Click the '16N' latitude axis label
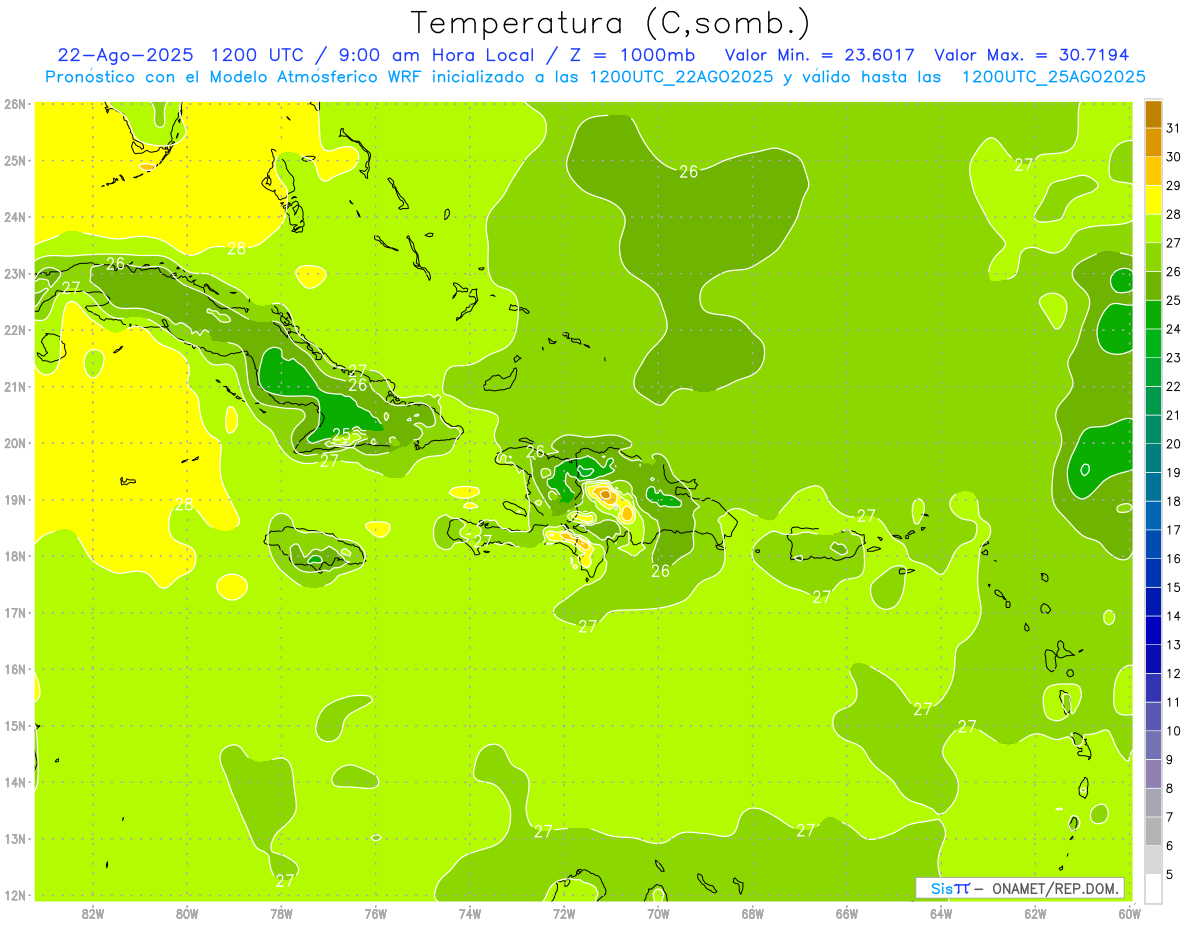The height and width of the screenshot is (927, 1200). [15, 669]
